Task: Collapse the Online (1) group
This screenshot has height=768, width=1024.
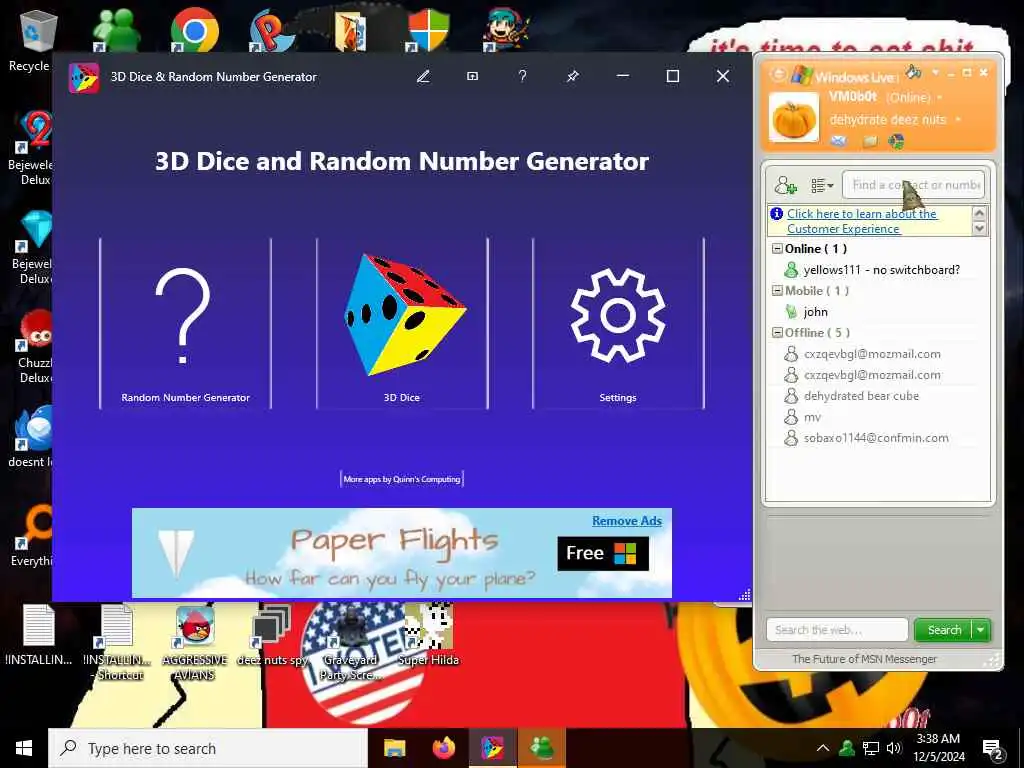Action: point(777,249)
